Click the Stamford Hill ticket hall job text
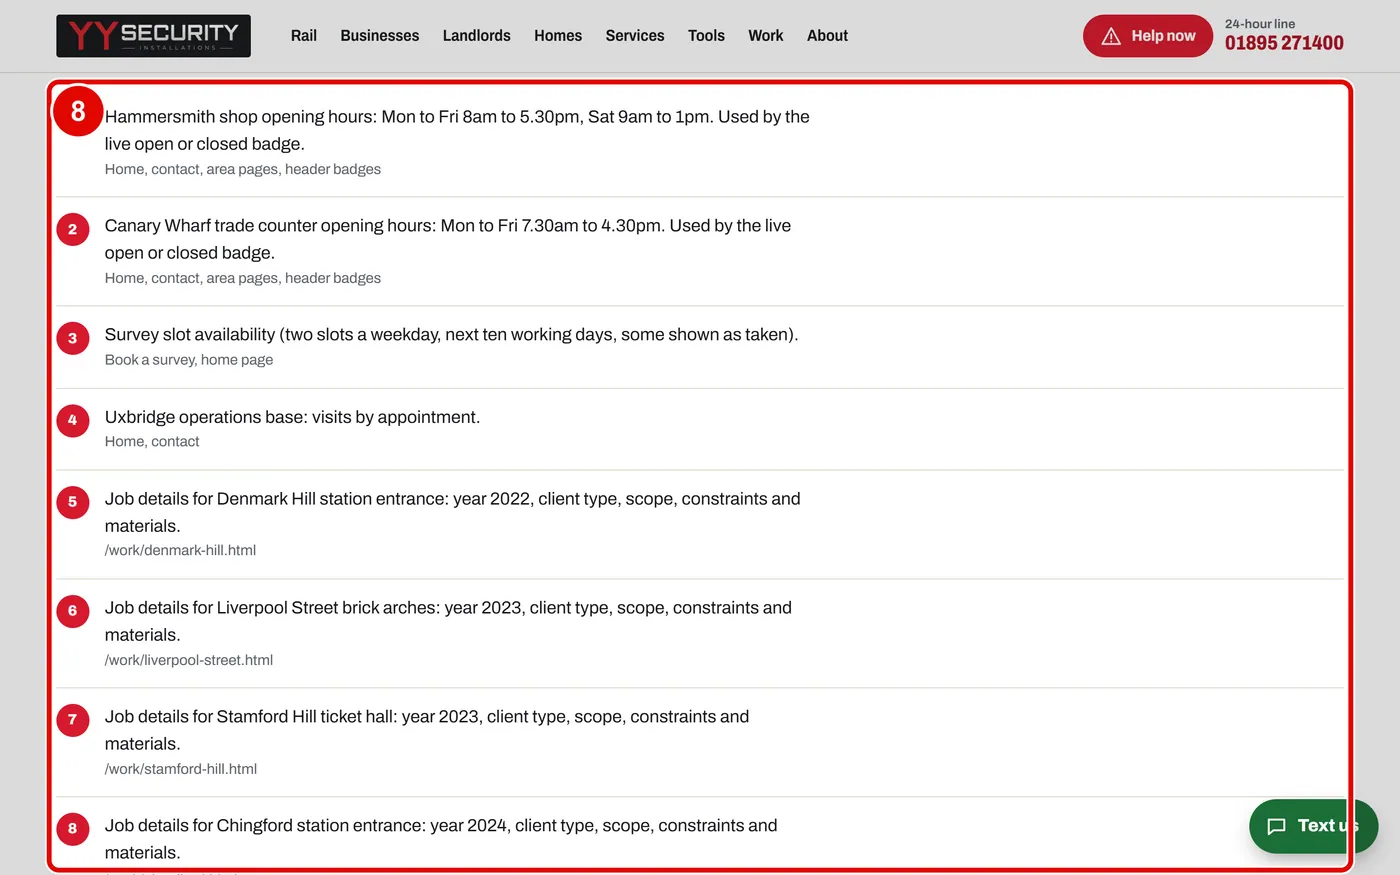Image resolution: width=1400 pixels, height=875 pixels. [427, 730]
